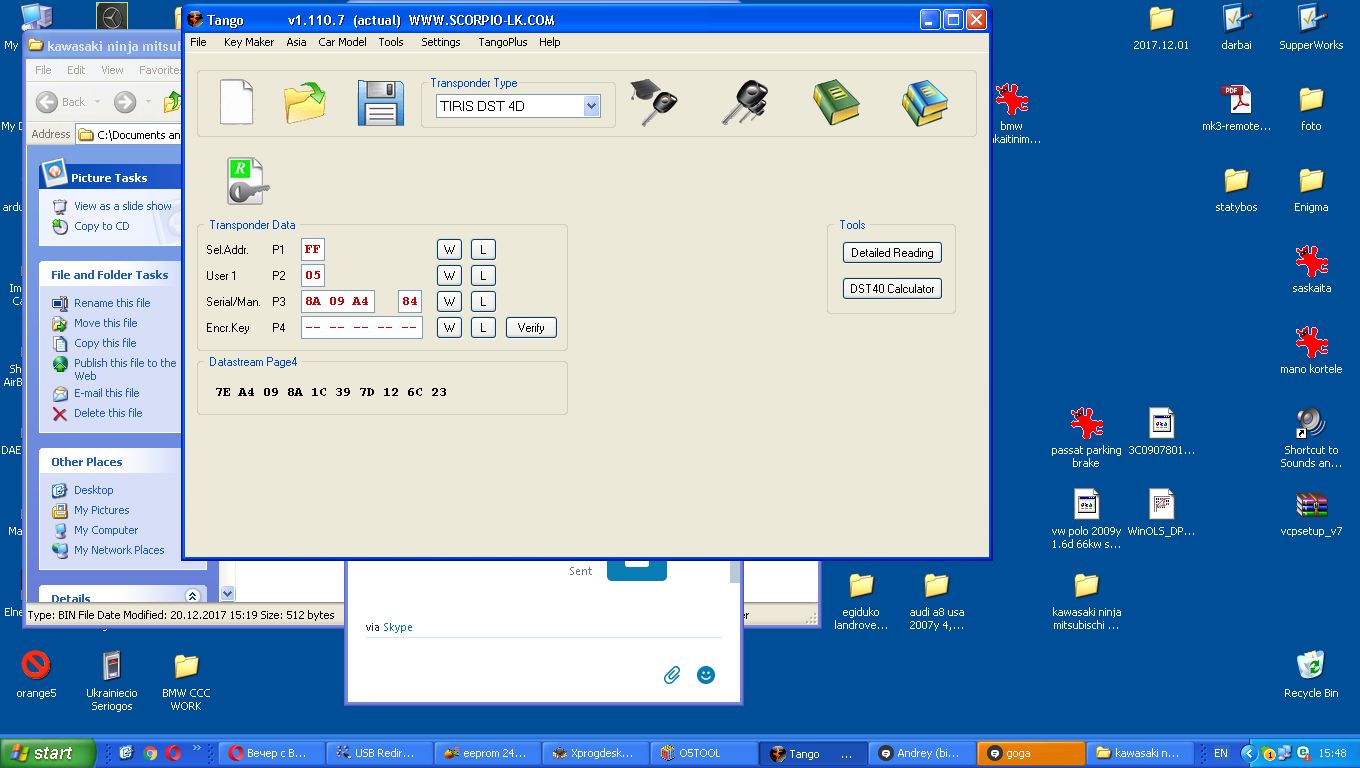Click the paperclip attach icon

[672, 675]
